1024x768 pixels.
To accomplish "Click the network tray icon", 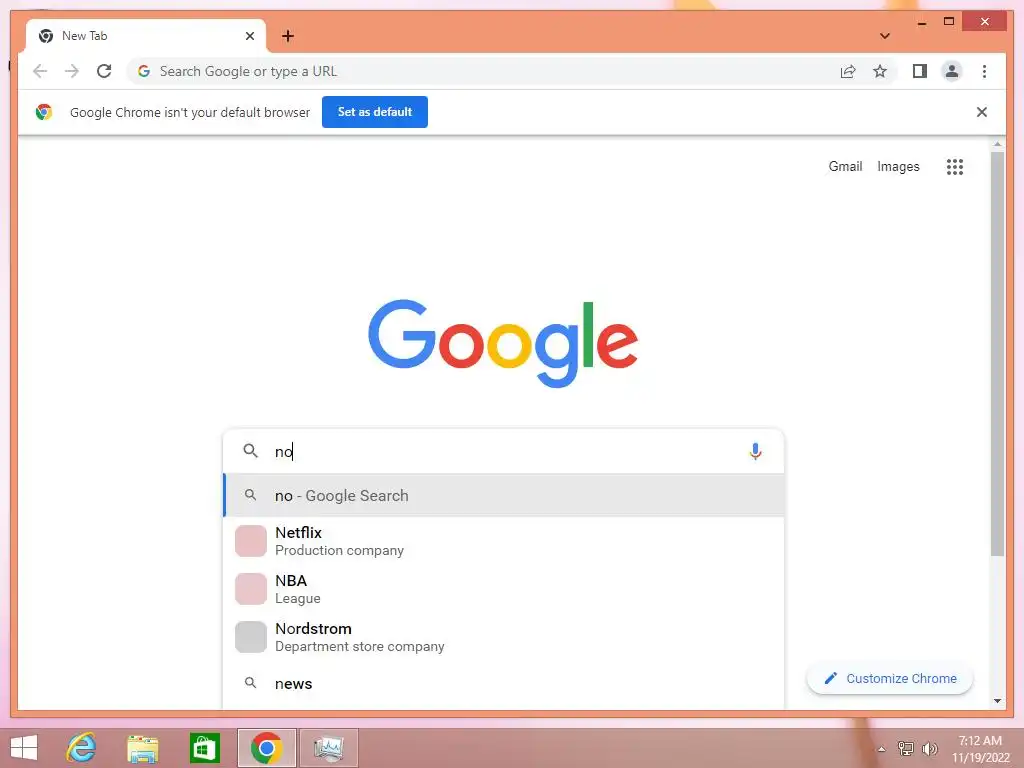I will coord(906,748).
